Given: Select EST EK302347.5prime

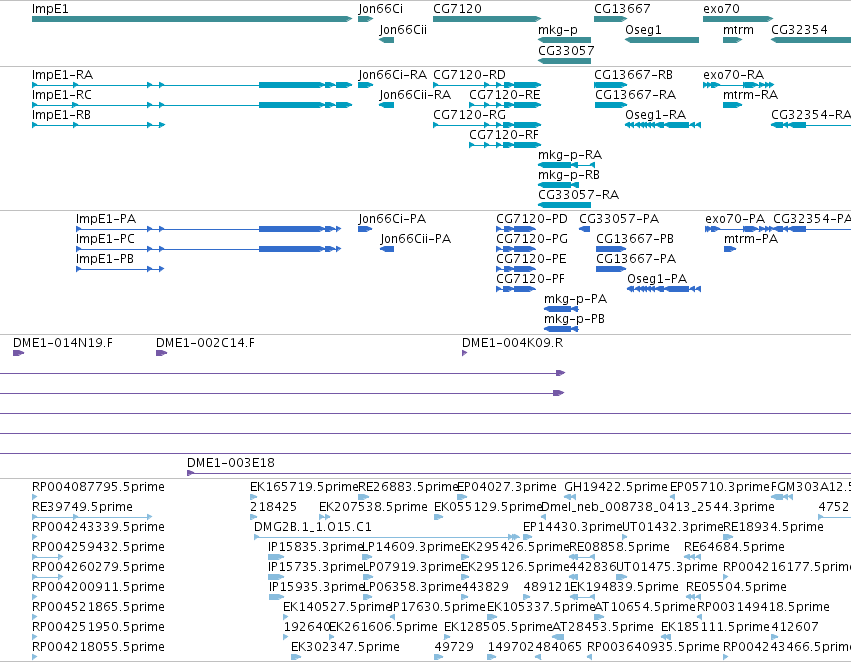Looking at the screenshot, I should point(296,657).
